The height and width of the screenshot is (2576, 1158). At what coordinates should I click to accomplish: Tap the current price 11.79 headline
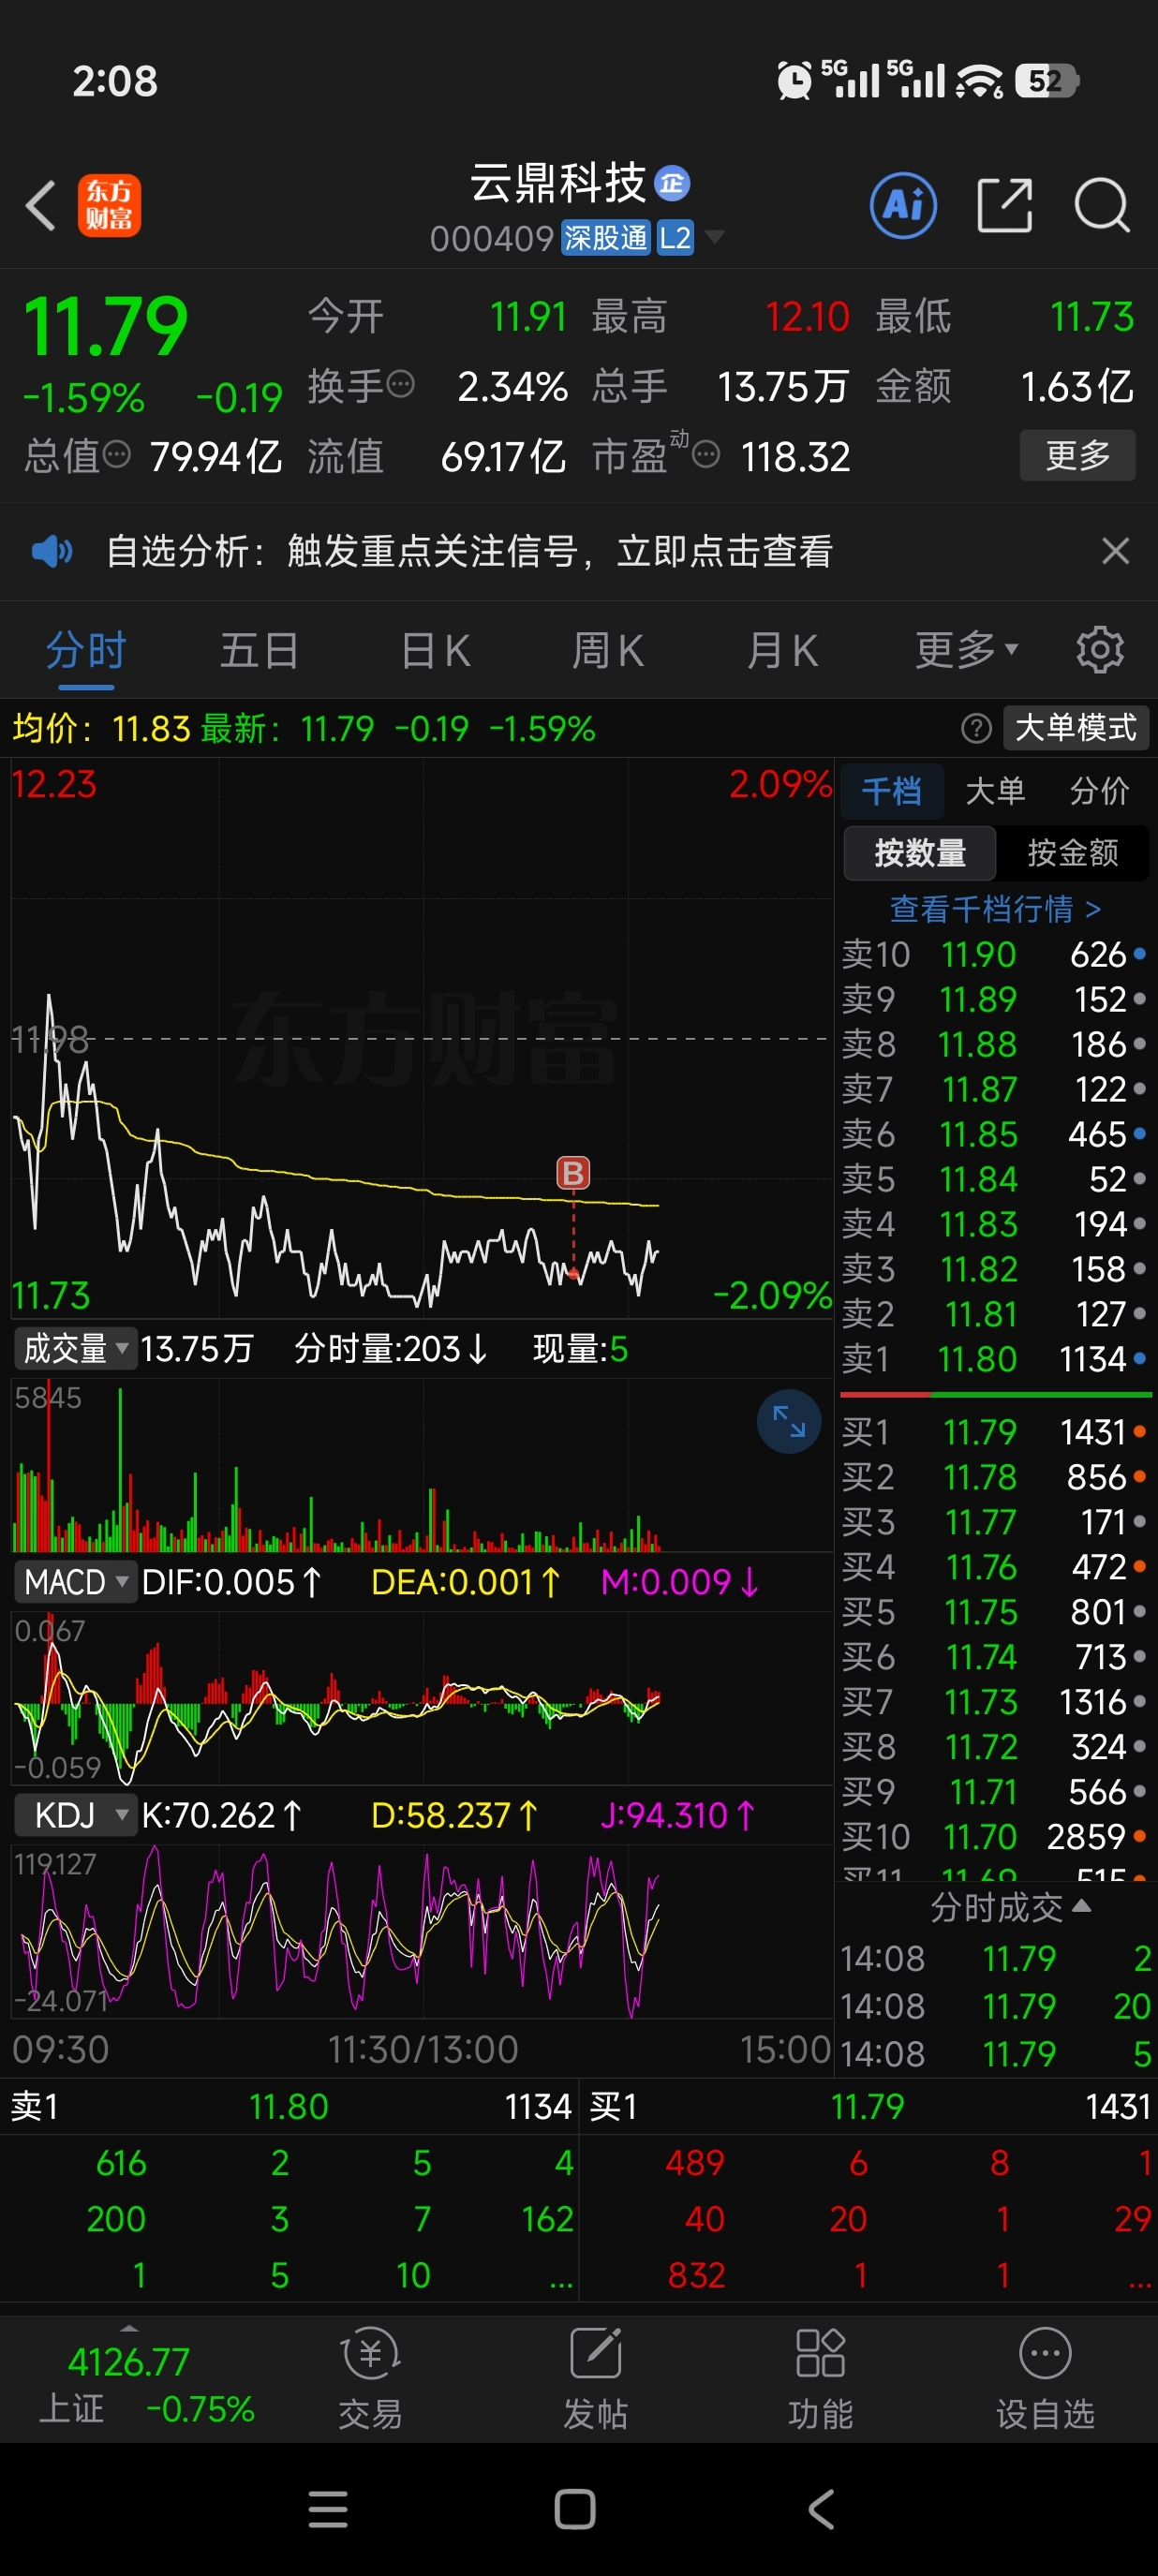pos(105,326)
